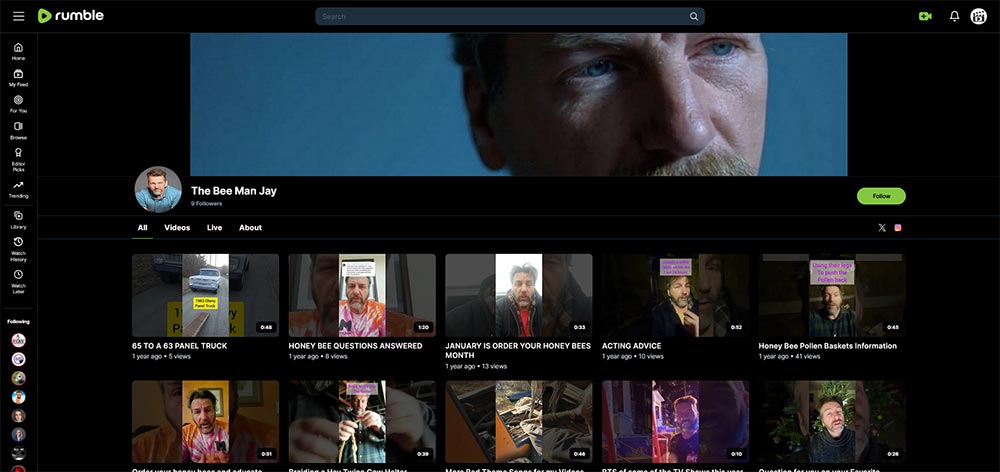Screen dimensions: 1000x472
Task: Open Honey Bee Pollen Baskets video thumbnail
Action: [832, 295]
